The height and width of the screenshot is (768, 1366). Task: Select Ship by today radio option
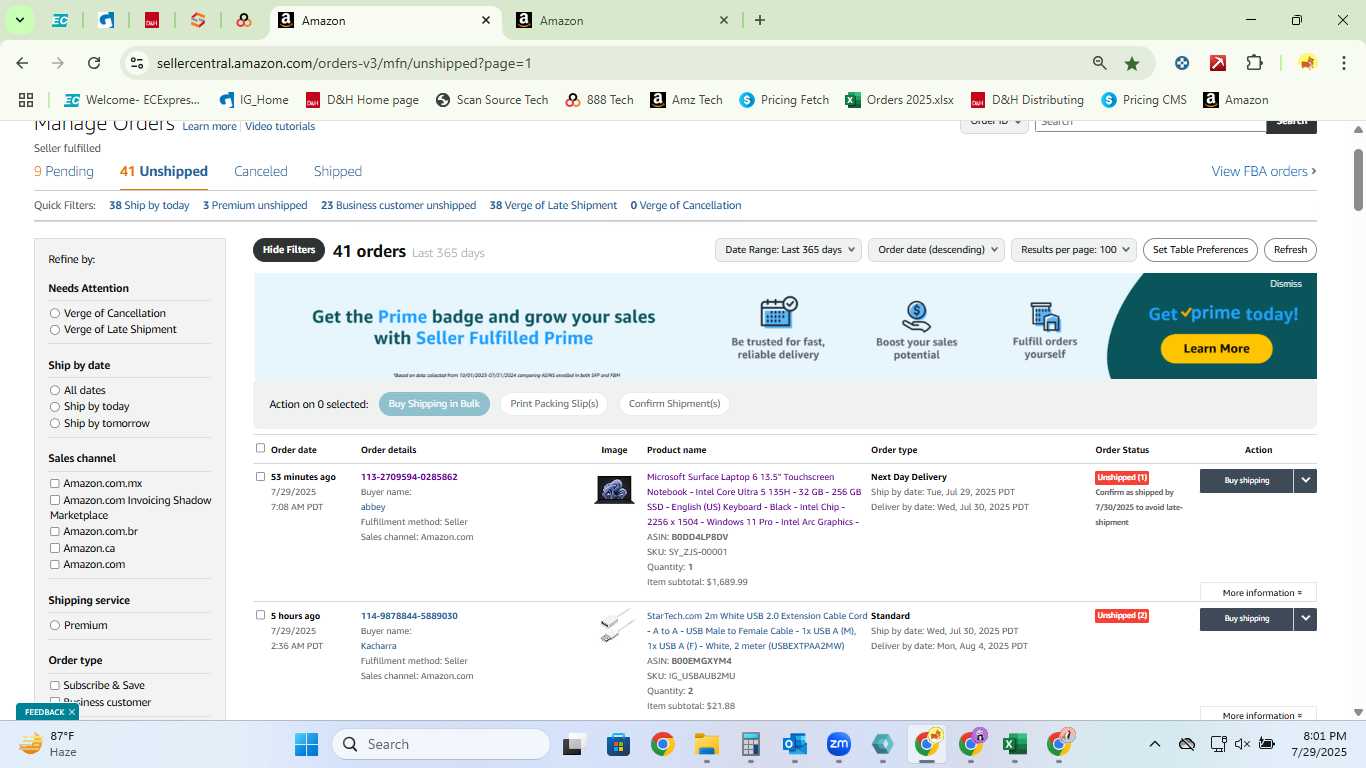(55, 406)
